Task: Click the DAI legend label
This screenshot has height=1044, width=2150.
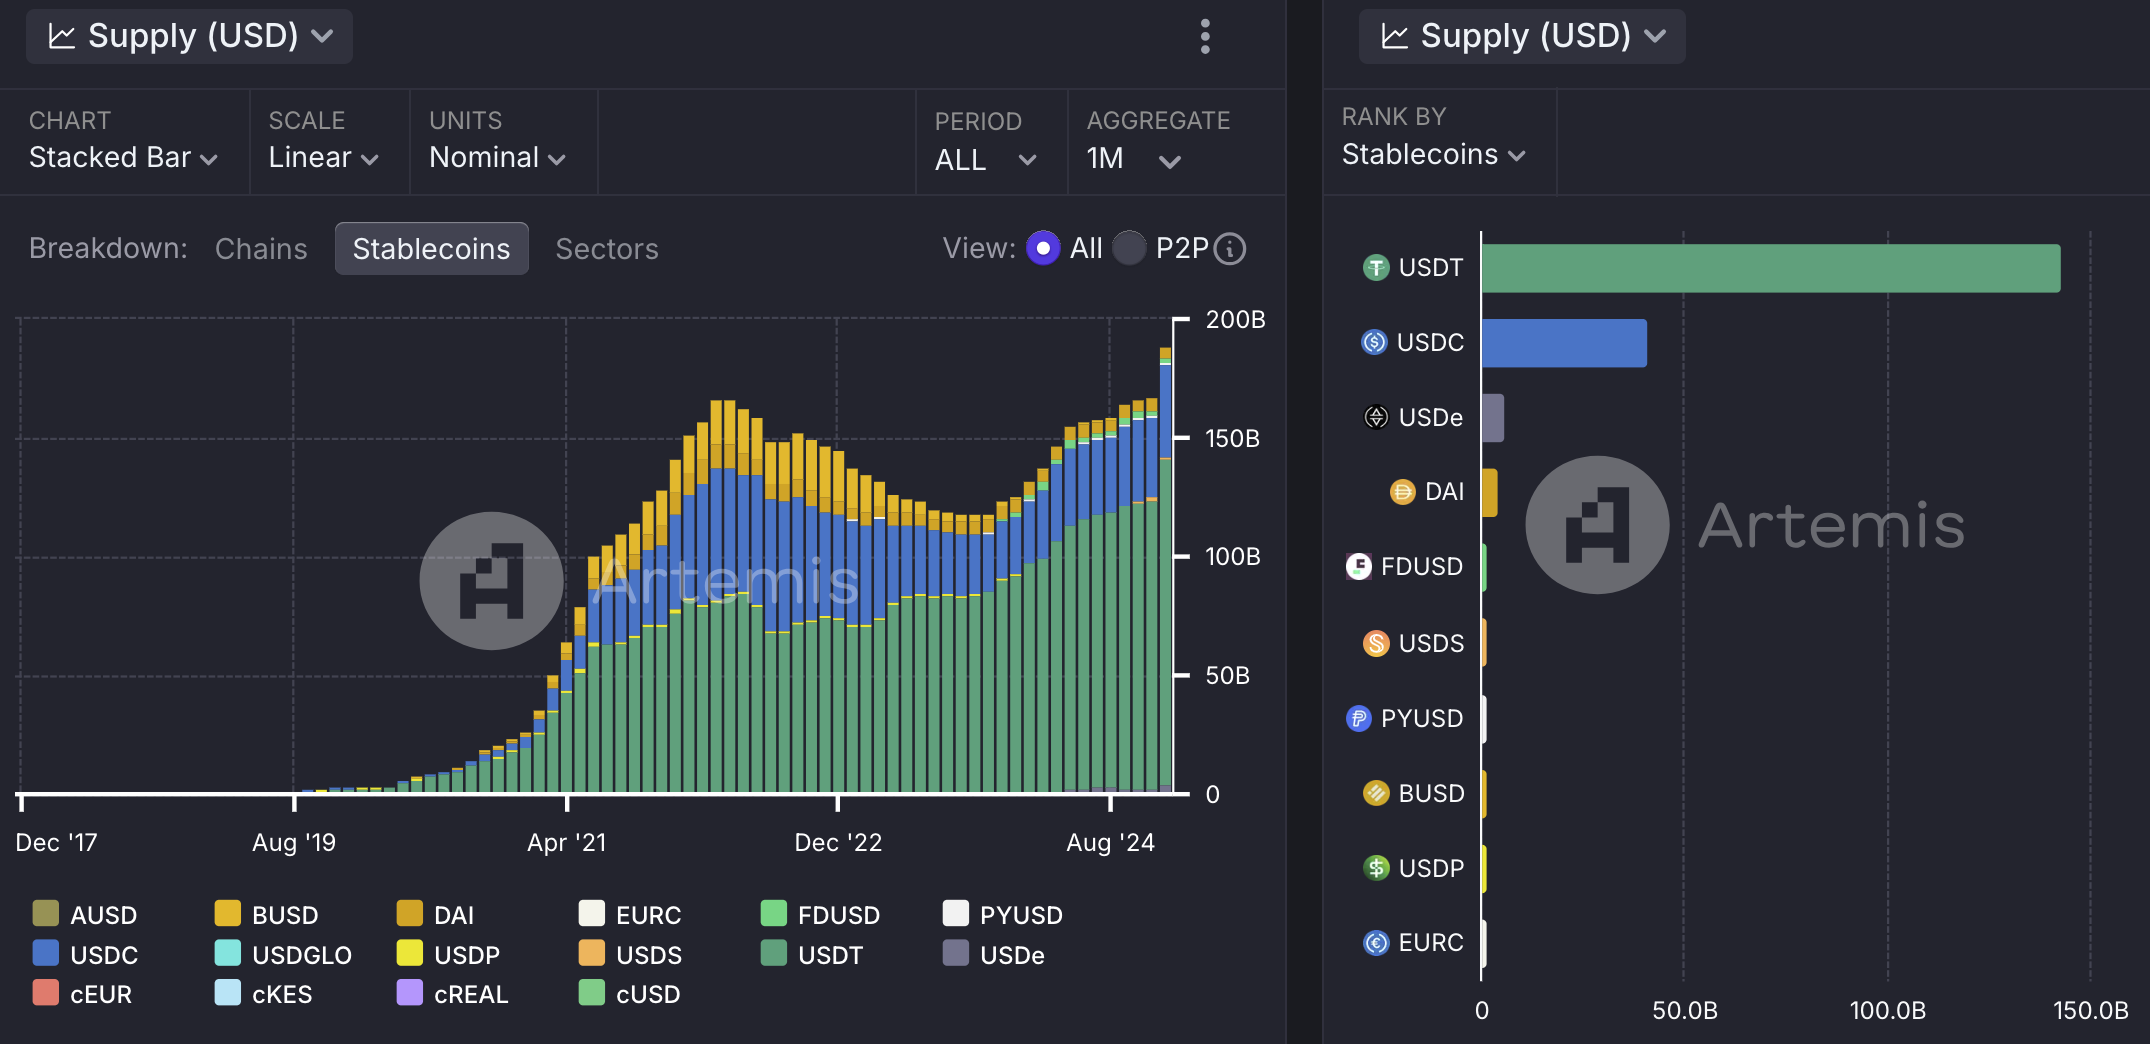Action: click(x=454, y=915)
